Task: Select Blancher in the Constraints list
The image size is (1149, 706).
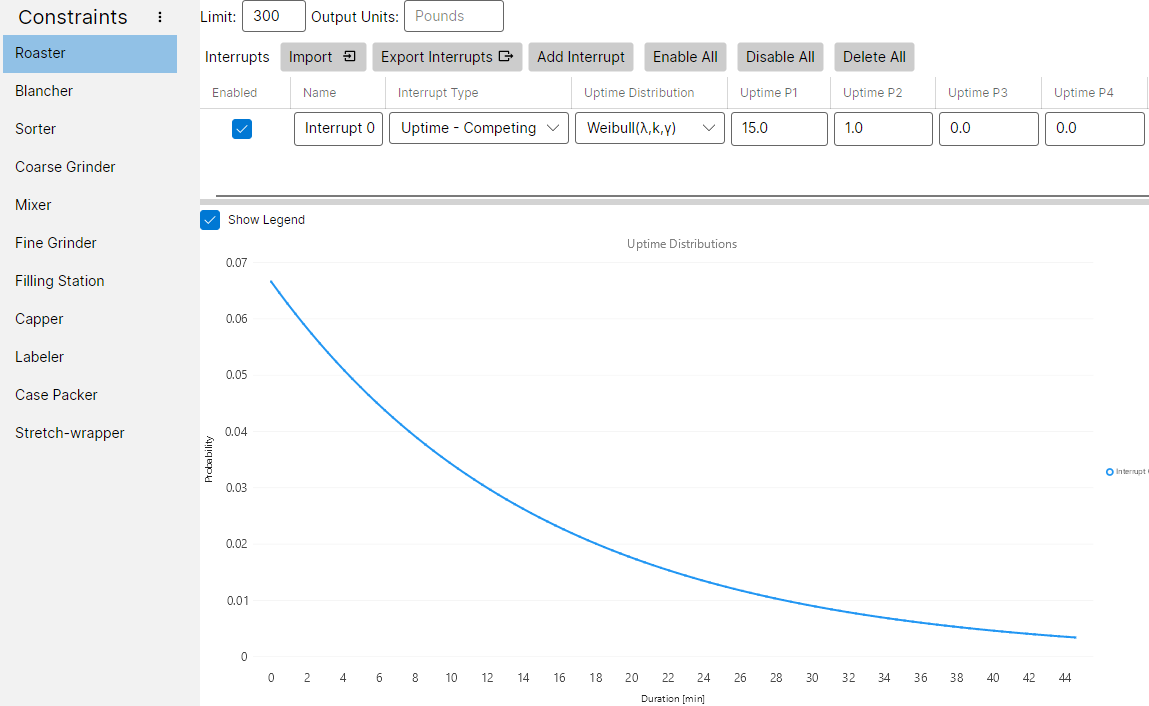Action: pos(44,91)
